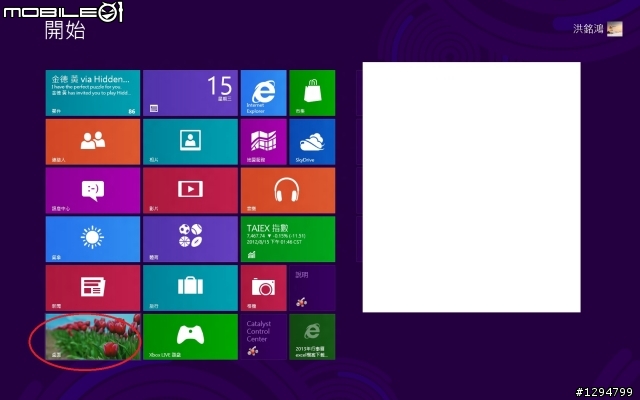Screen dimensions: 640x400
Task: Open the Messaging tile with smiley bubble
Action: point(93,190)
